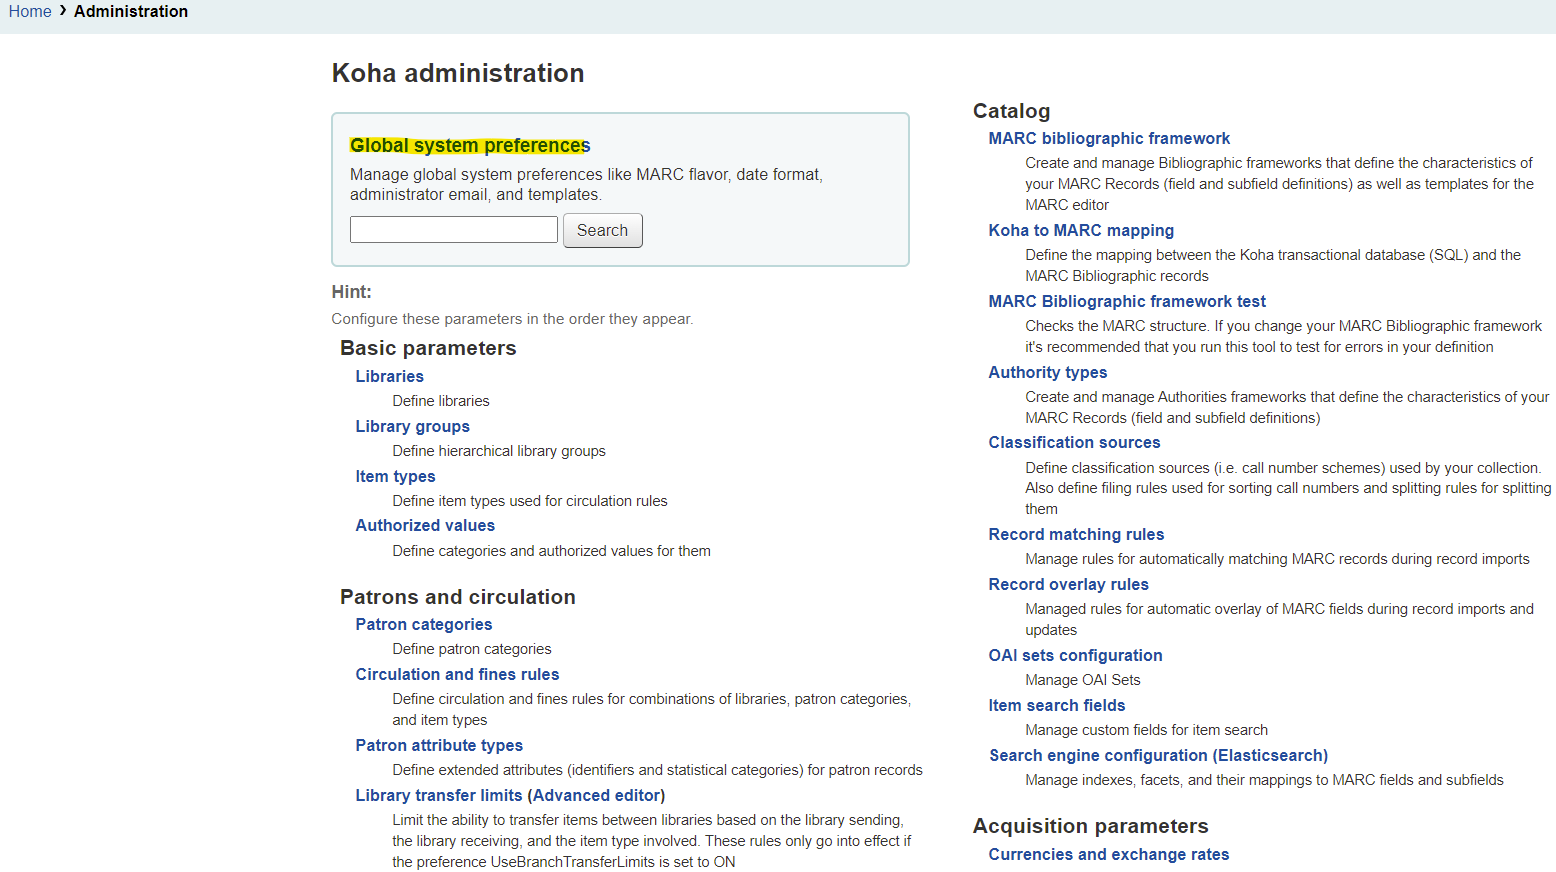Click 'Configure these parameters in the order' hint
The image size is (1556, 872).
click(513, 319)
